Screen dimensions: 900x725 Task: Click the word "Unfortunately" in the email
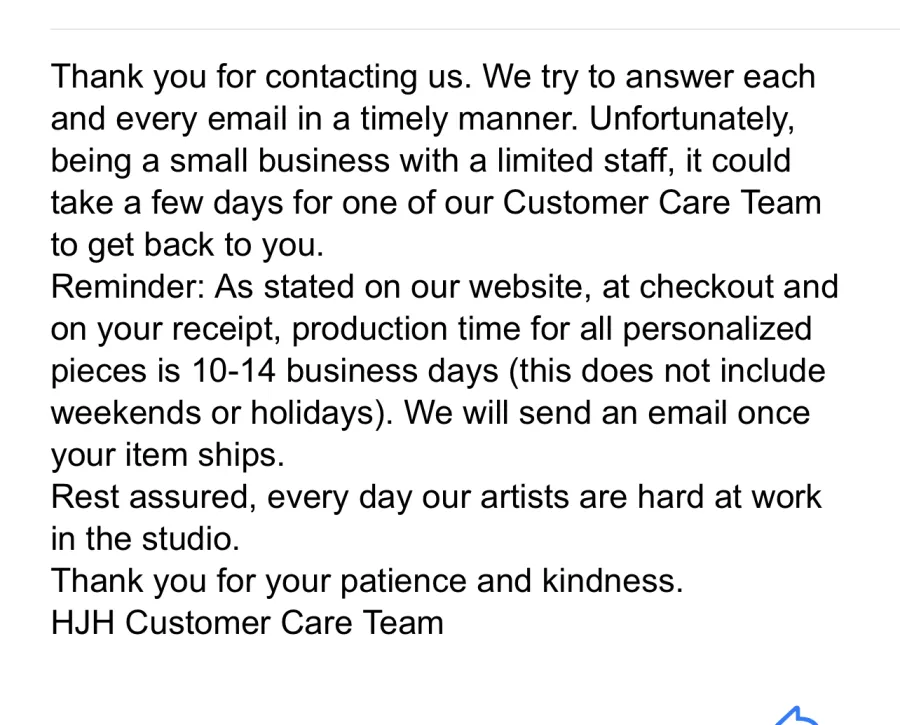pos(702,119)
